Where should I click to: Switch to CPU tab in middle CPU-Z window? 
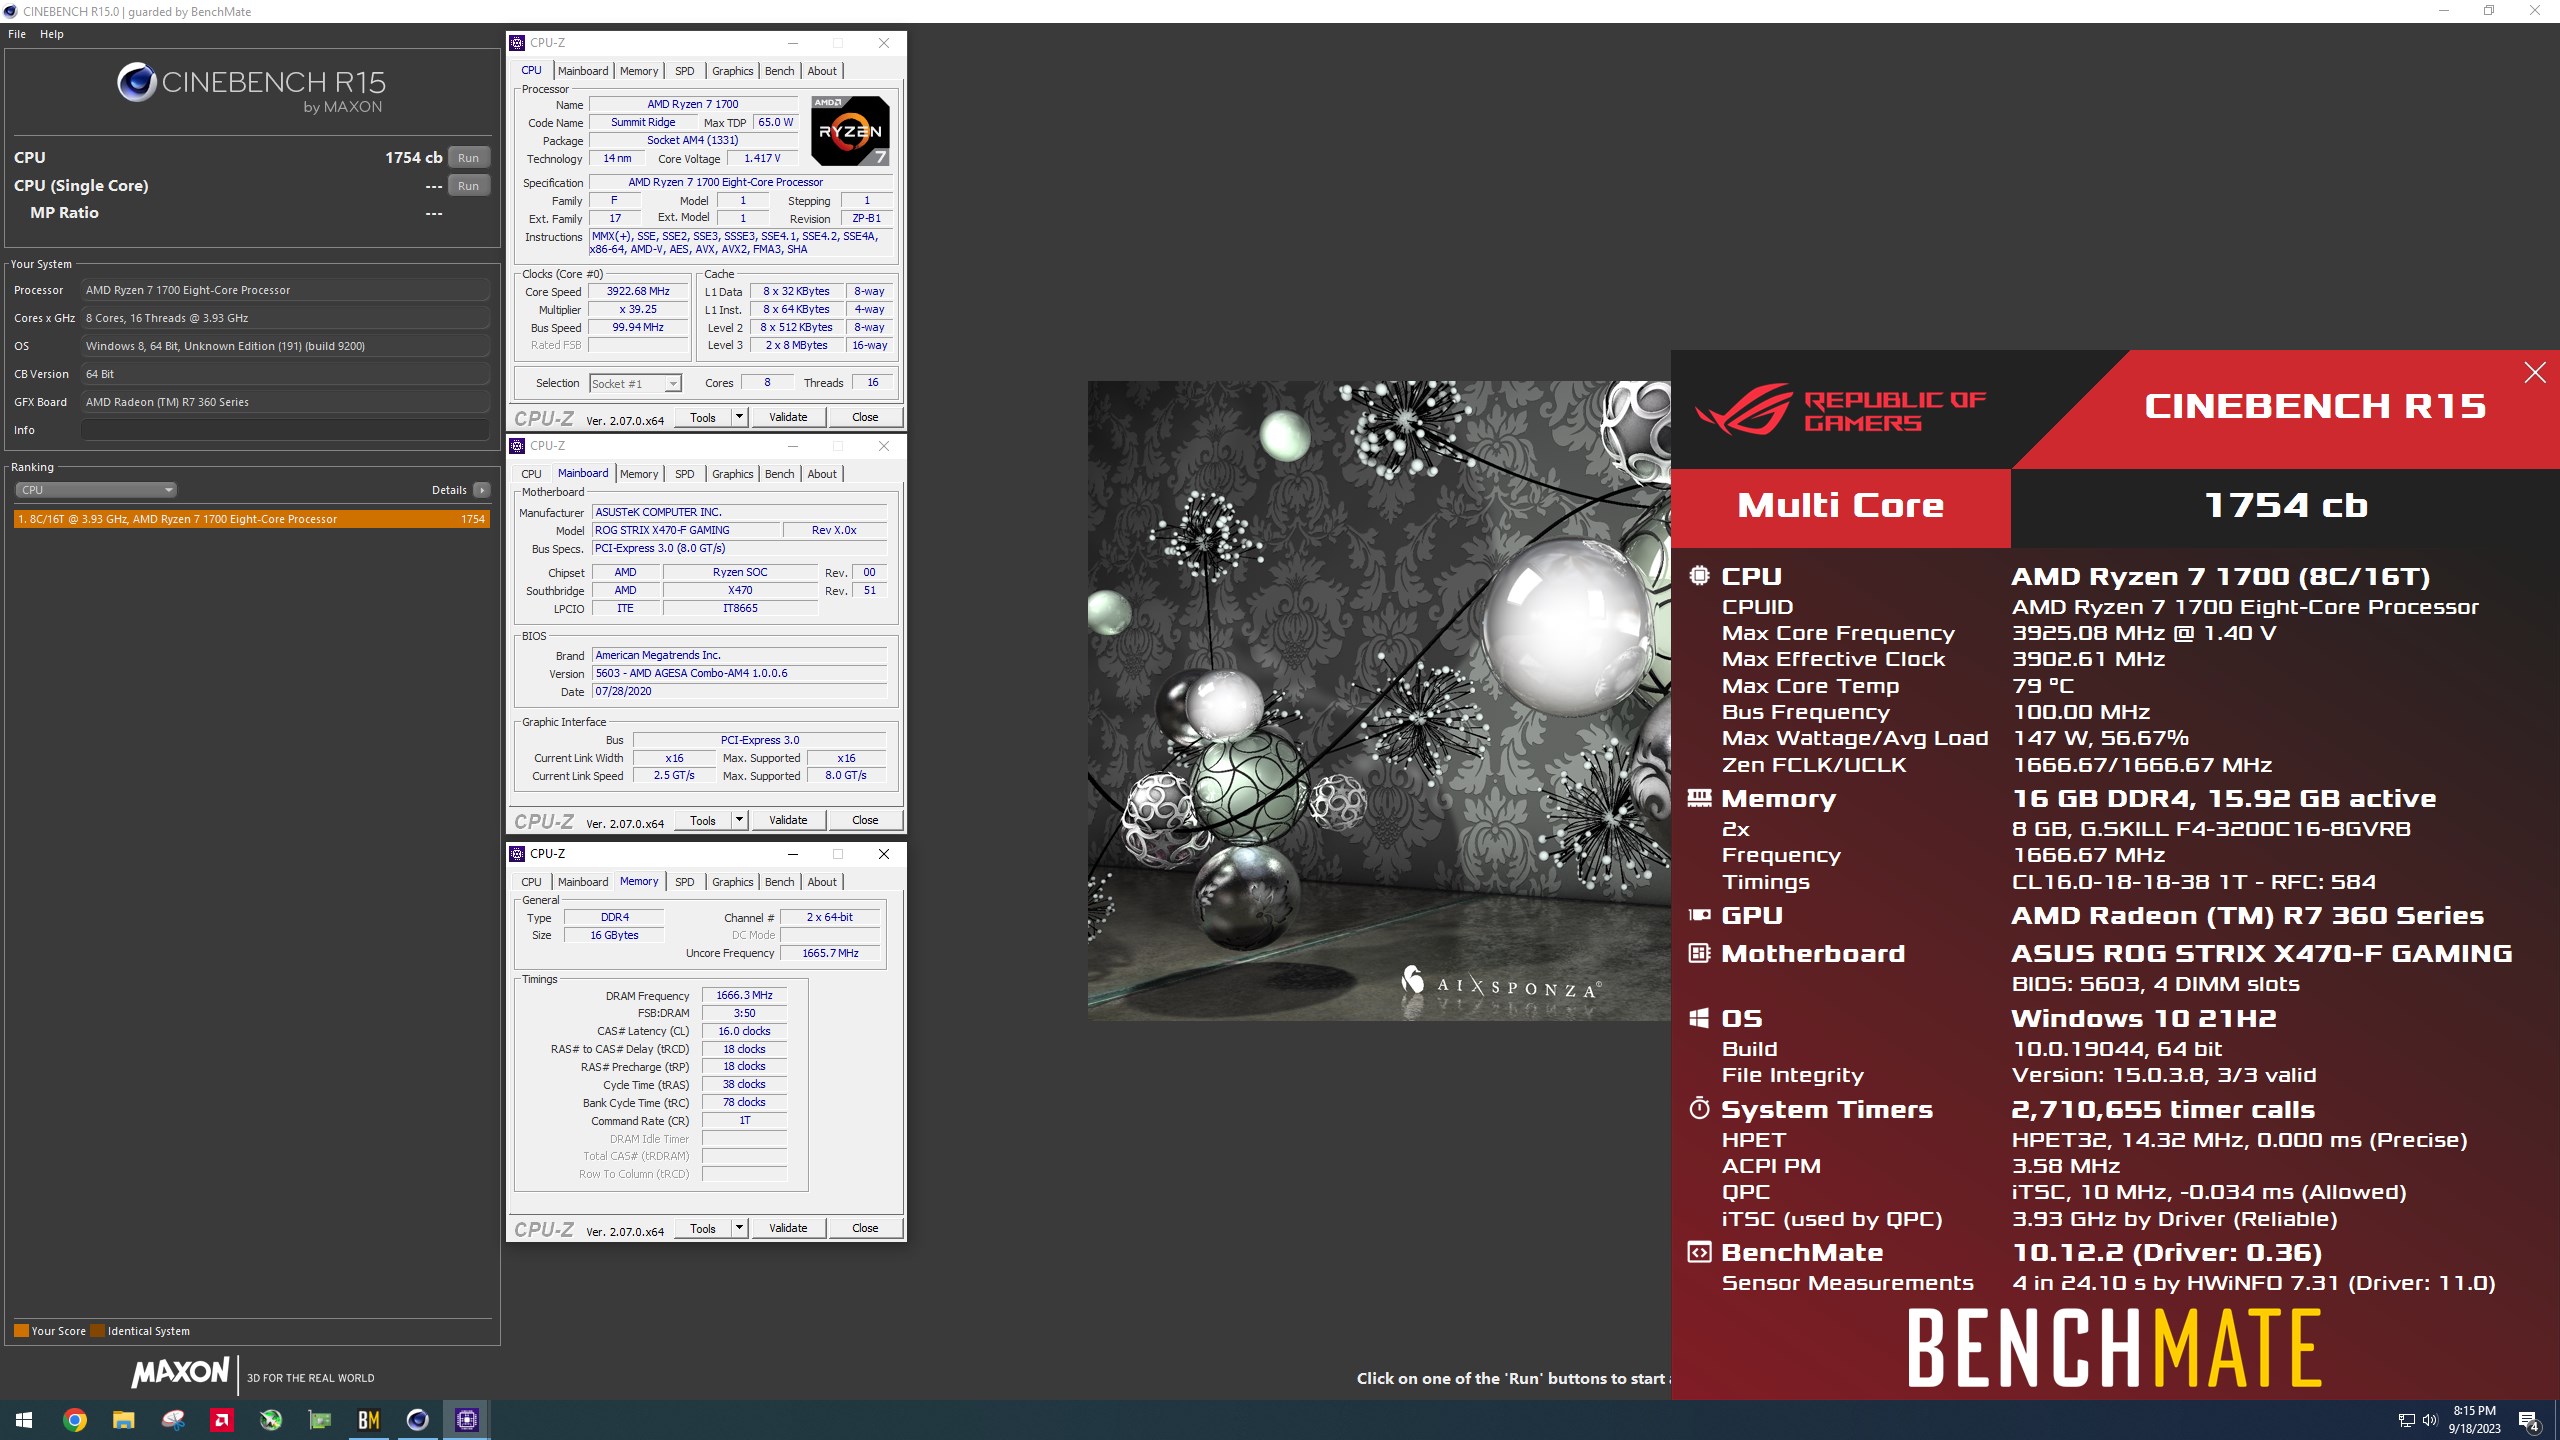tap(532, 474)
